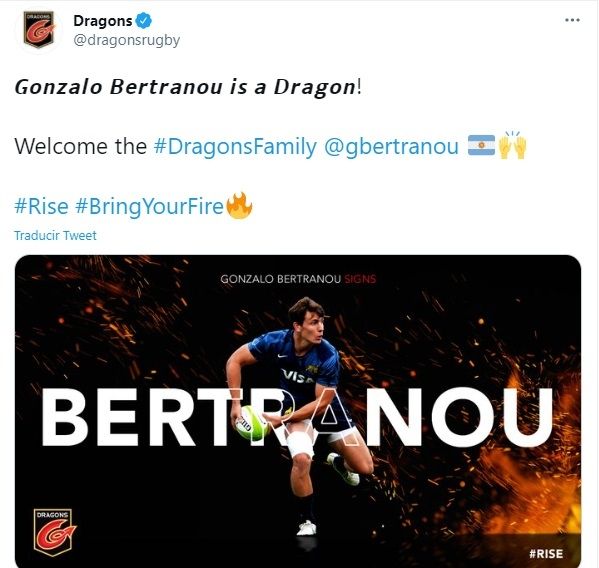The image size is (599, 568).
Task: Click the blue verified badge
Action: 144,21
